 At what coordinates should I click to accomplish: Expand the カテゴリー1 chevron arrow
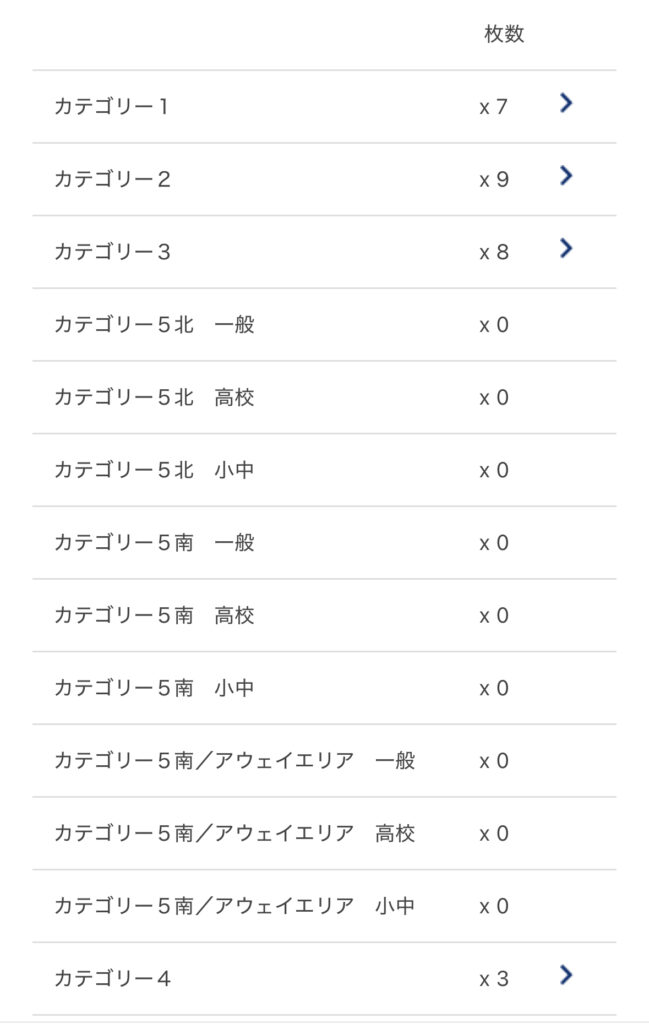[x=566, y=102]
